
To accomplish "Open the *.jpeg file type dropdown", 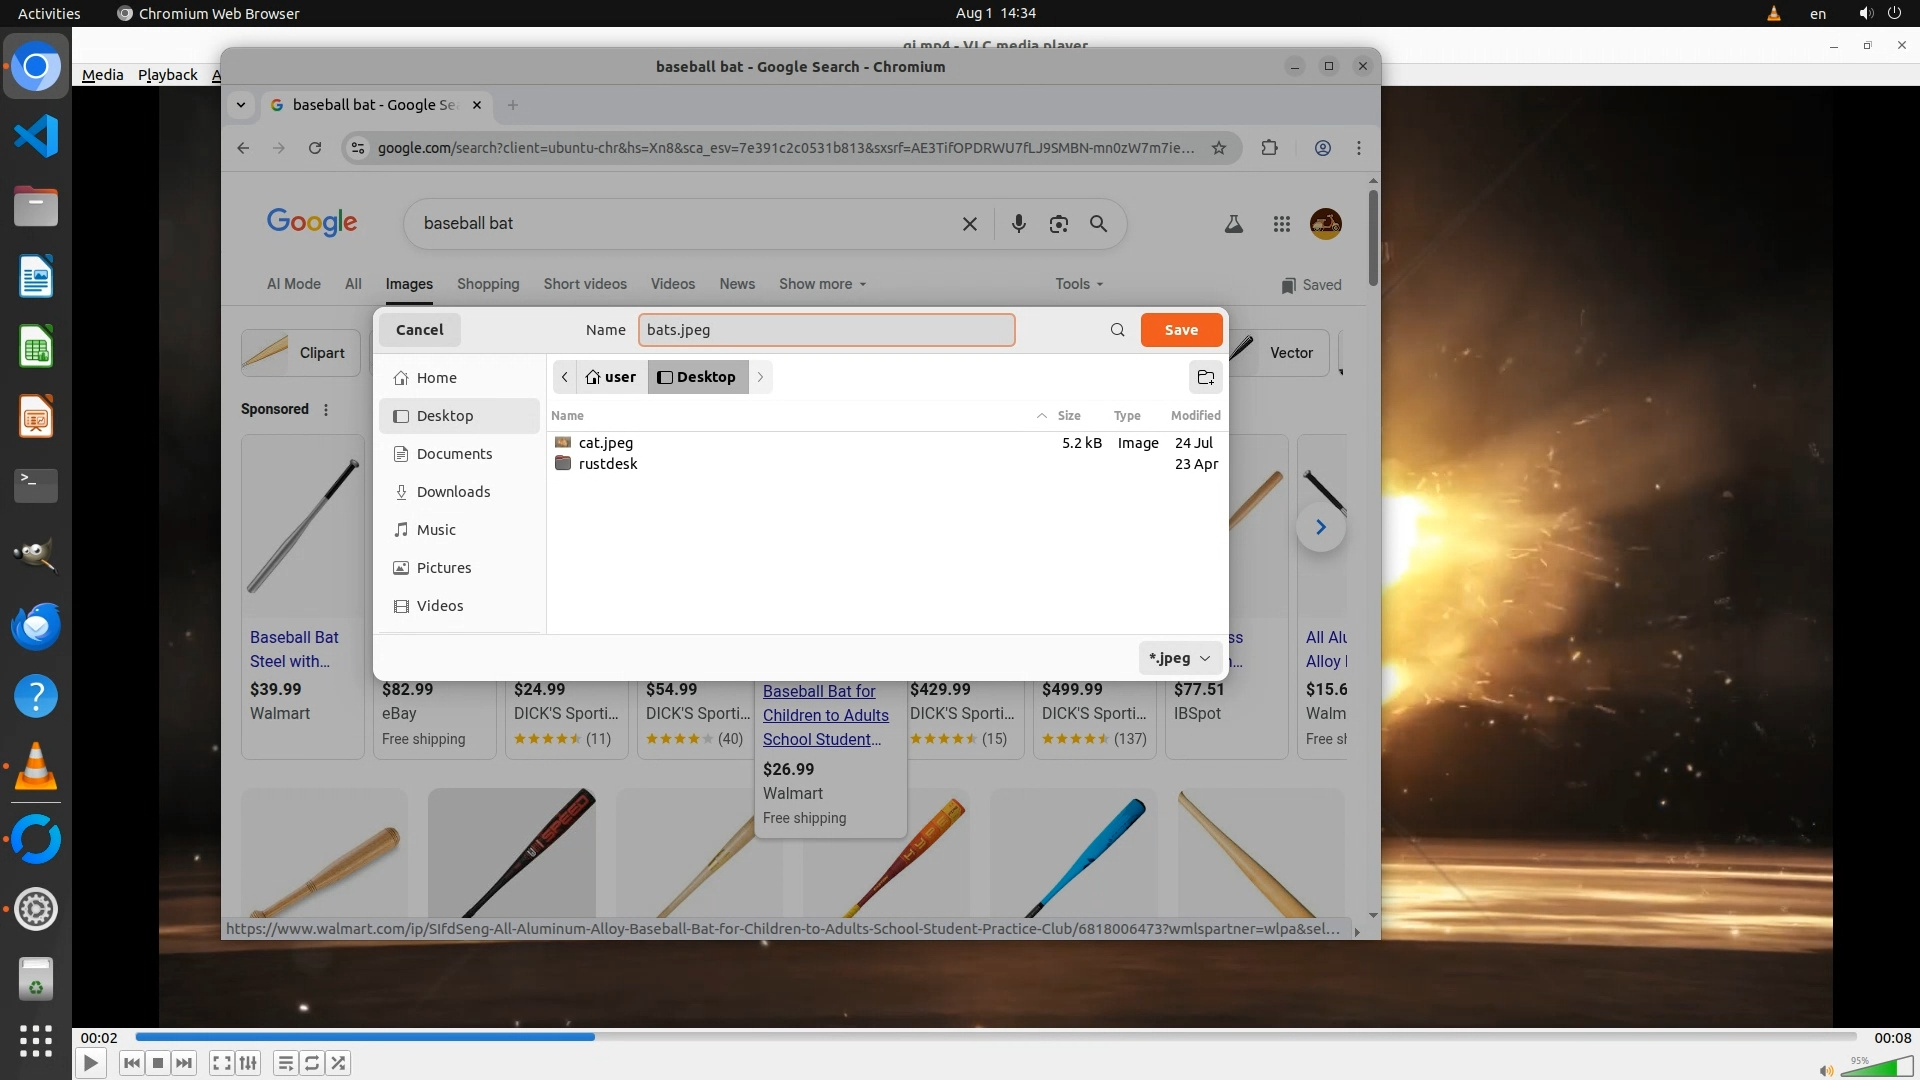I will click(x=1179, y=658).
